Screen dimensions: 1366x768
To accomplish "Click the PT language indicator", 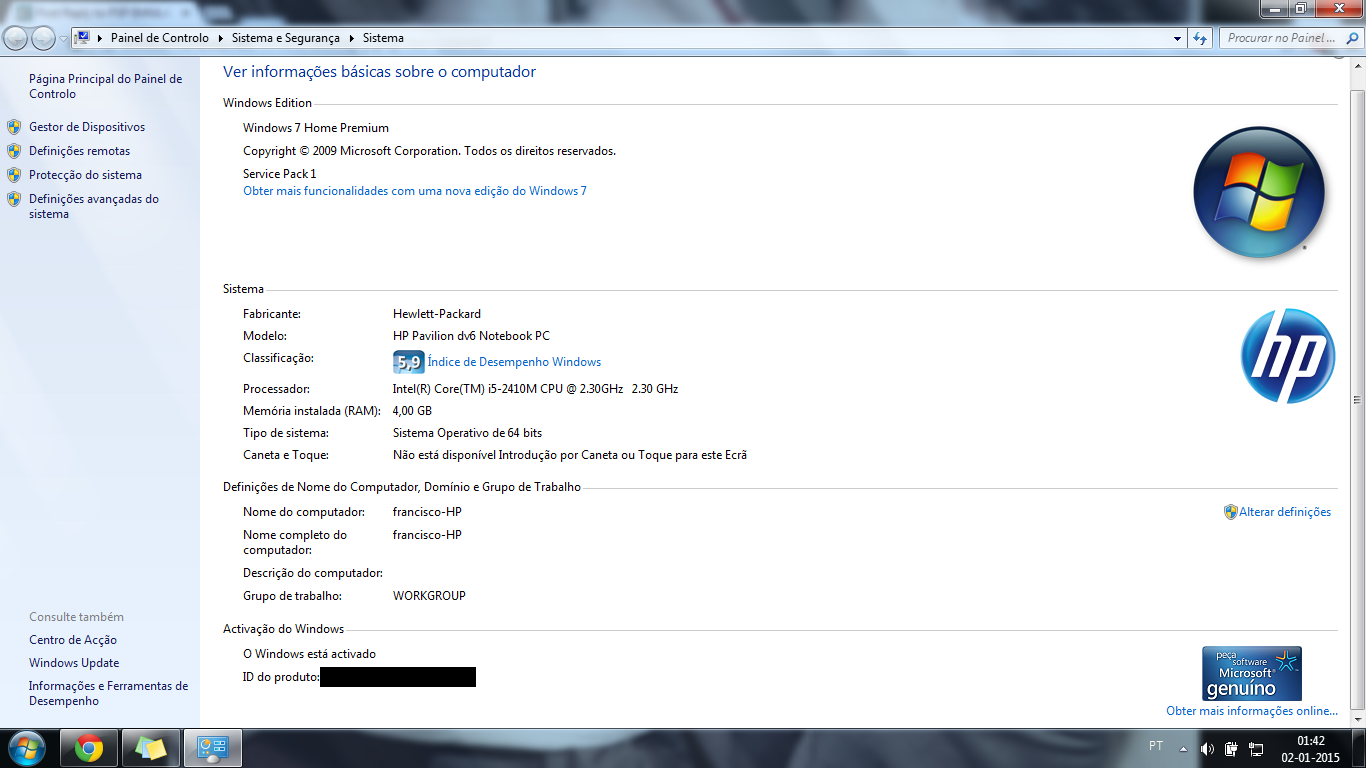I will point(1156,746).
